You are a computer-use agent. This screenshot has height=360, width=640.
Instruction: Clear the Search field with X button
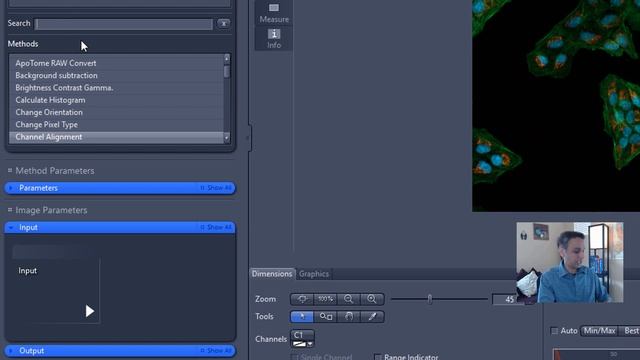224,24
